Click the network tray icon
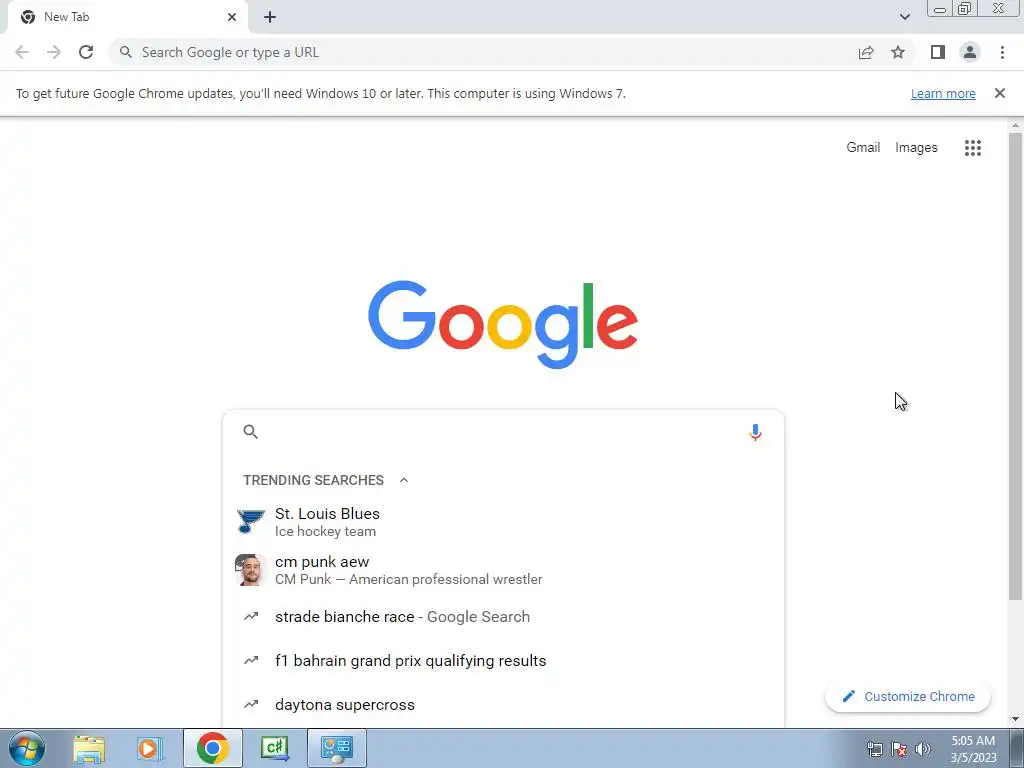1024x768 pixels. pos(874,749)
